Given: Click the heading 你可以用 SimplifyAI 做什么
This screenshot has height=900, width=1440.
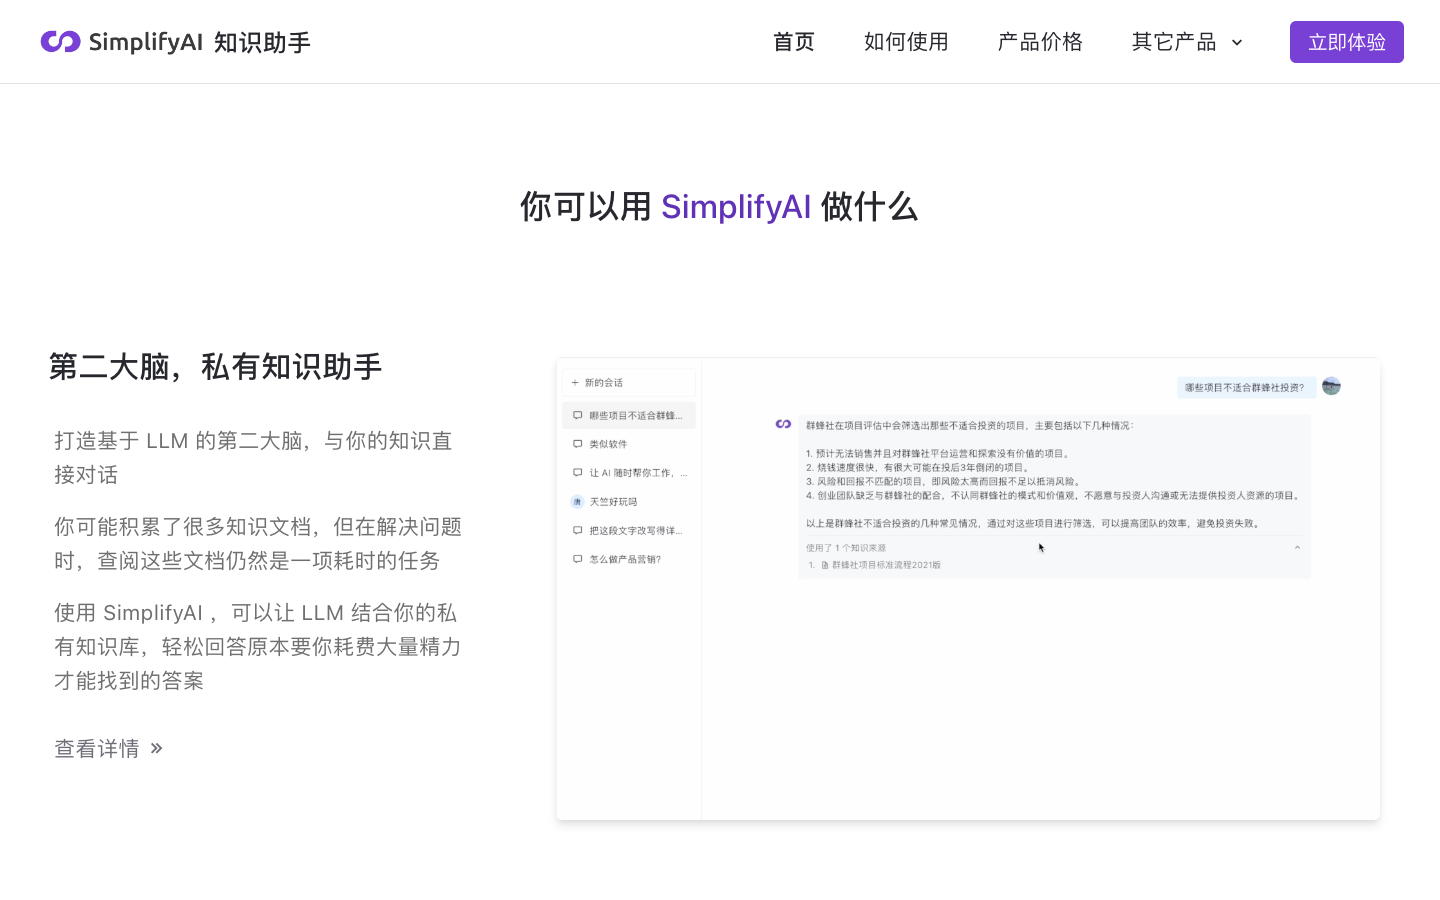Looking at the screenshot, I should click(719, 207).
